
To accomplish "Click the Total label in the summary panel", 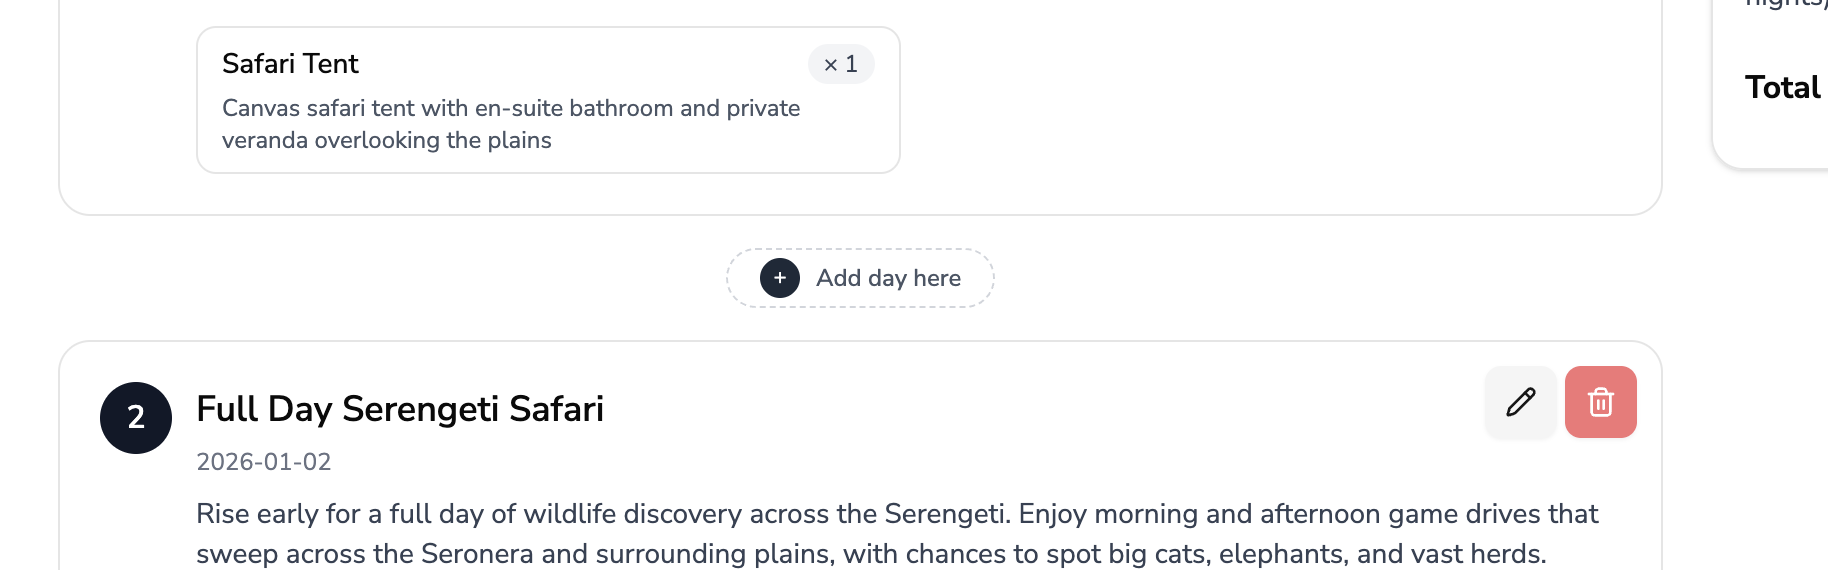I will coord(1782,88).
